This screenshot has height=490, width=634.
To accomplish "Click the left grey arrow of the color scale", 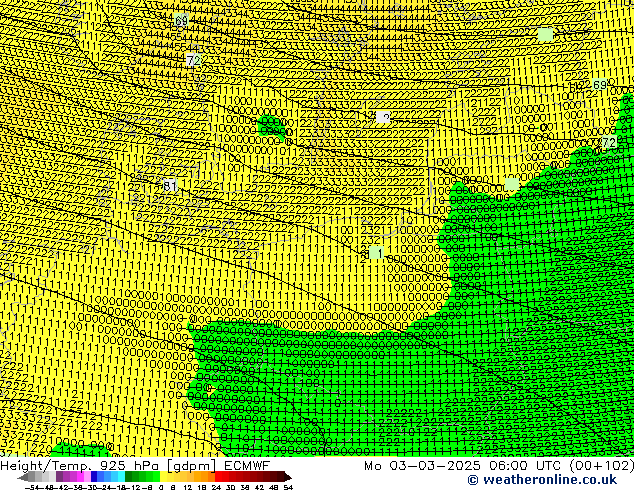I will (x=22, y=477).
